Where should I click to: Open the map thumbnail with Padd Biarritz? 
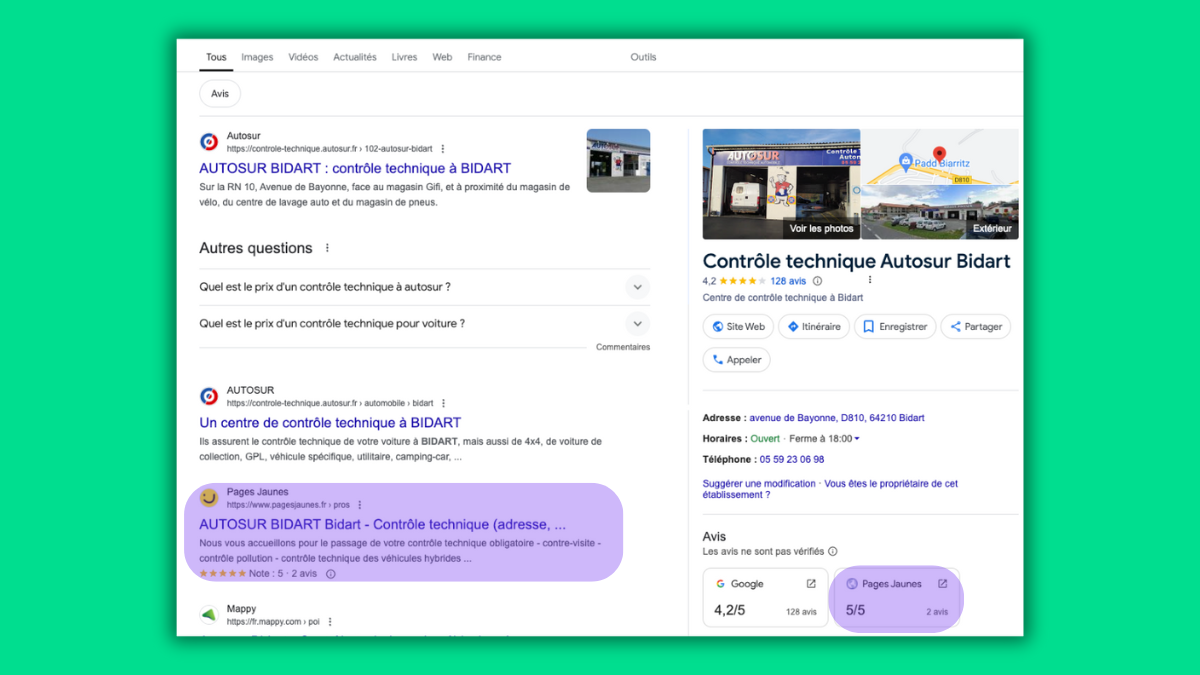[x=940, y=157]
